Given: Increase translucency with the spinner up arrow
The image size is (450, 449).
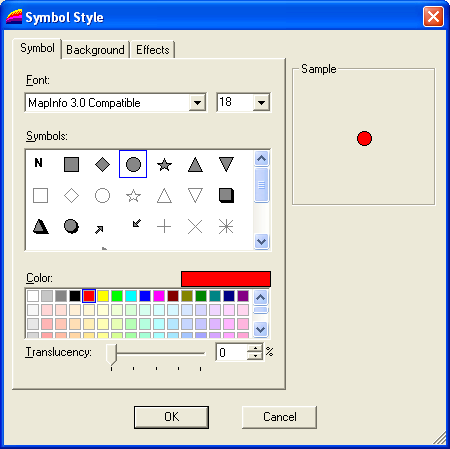Looking at the screenshot, I should pyautogui.click(x=255, y=348).
